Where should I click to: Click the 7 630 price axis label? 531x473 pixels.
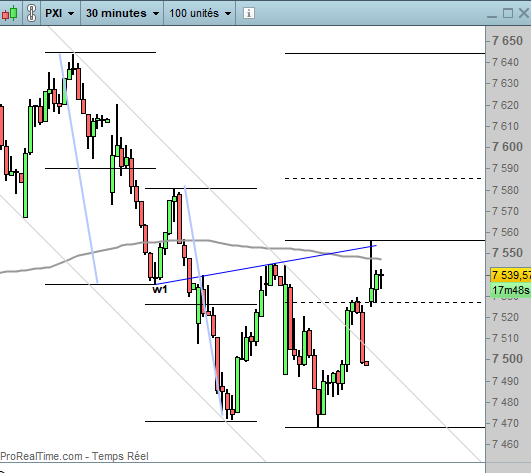click(x=505, y=83)
